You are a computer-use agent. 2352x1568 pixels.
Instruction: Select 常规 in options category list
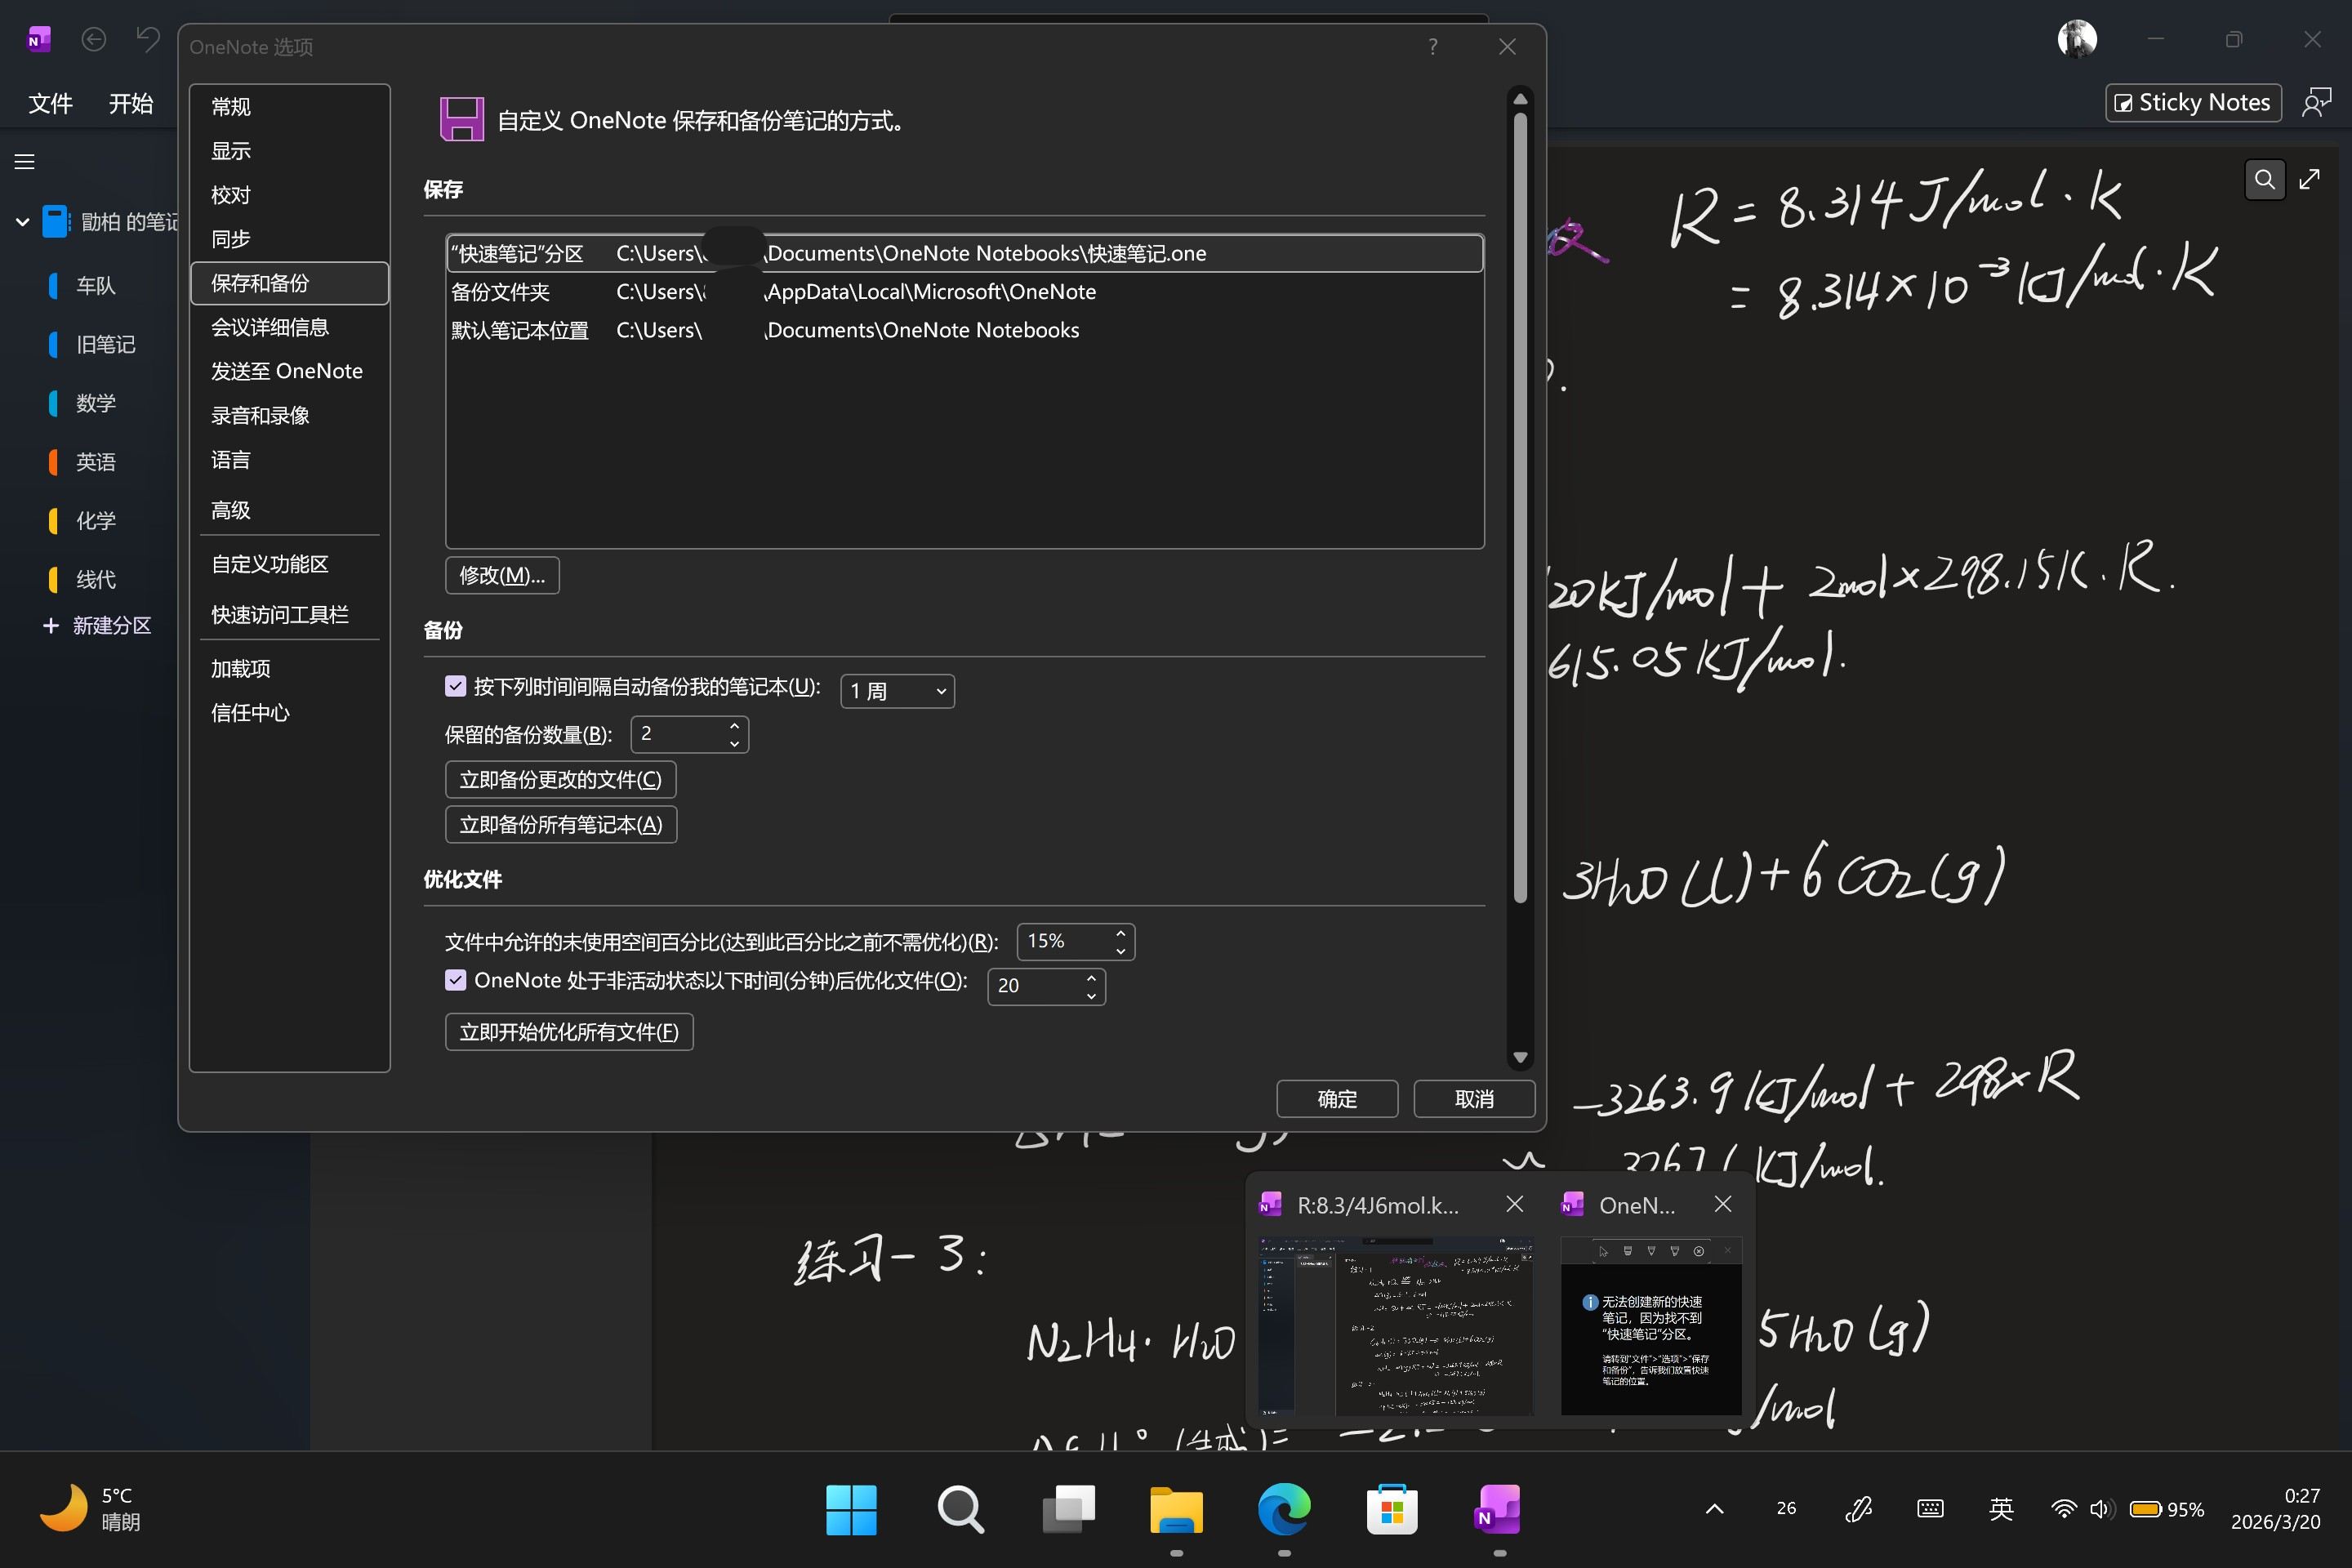289,107
